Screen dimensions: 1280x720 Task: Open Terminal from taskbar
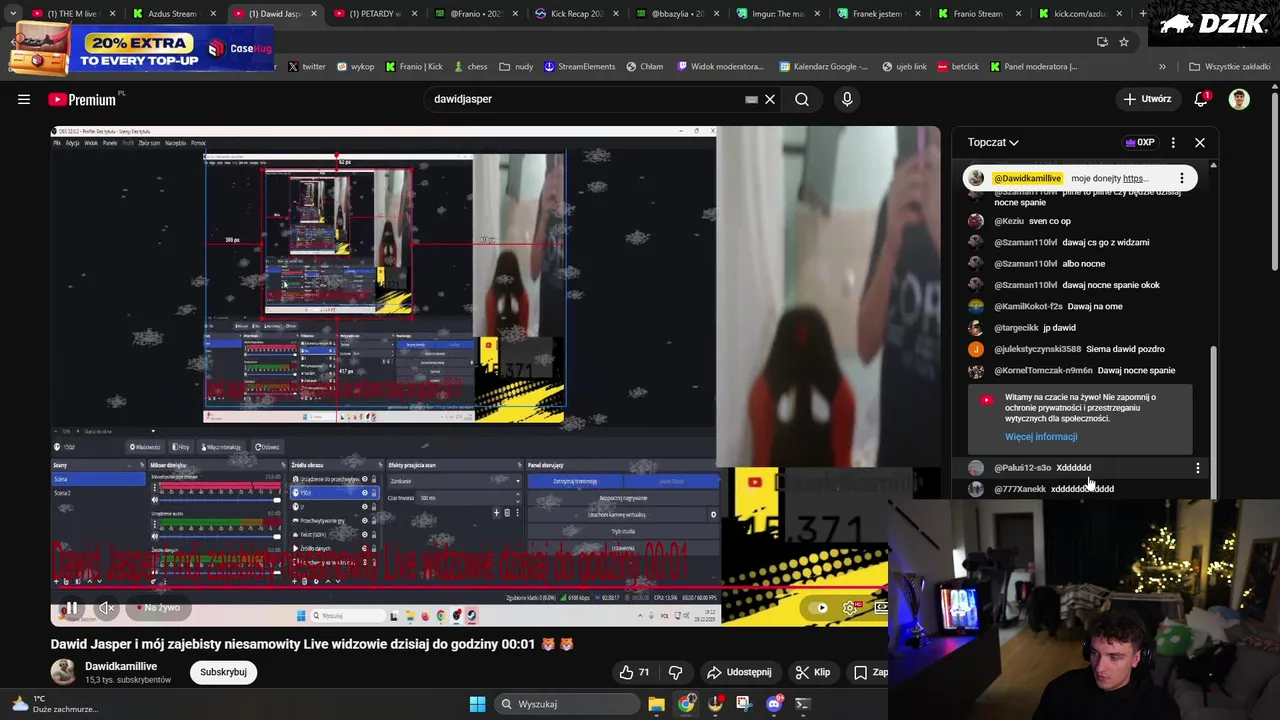[802, 704]
